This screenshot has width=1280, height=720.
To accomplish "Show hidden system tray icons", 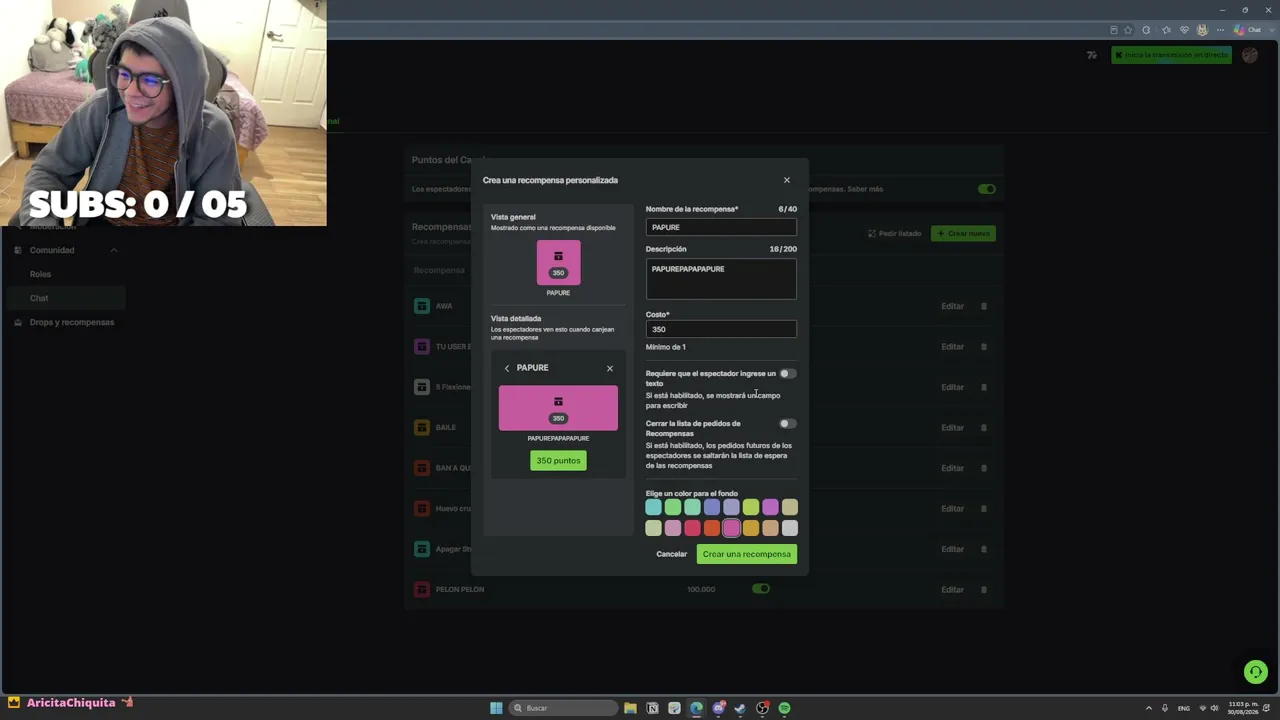I will (1148, 708).
